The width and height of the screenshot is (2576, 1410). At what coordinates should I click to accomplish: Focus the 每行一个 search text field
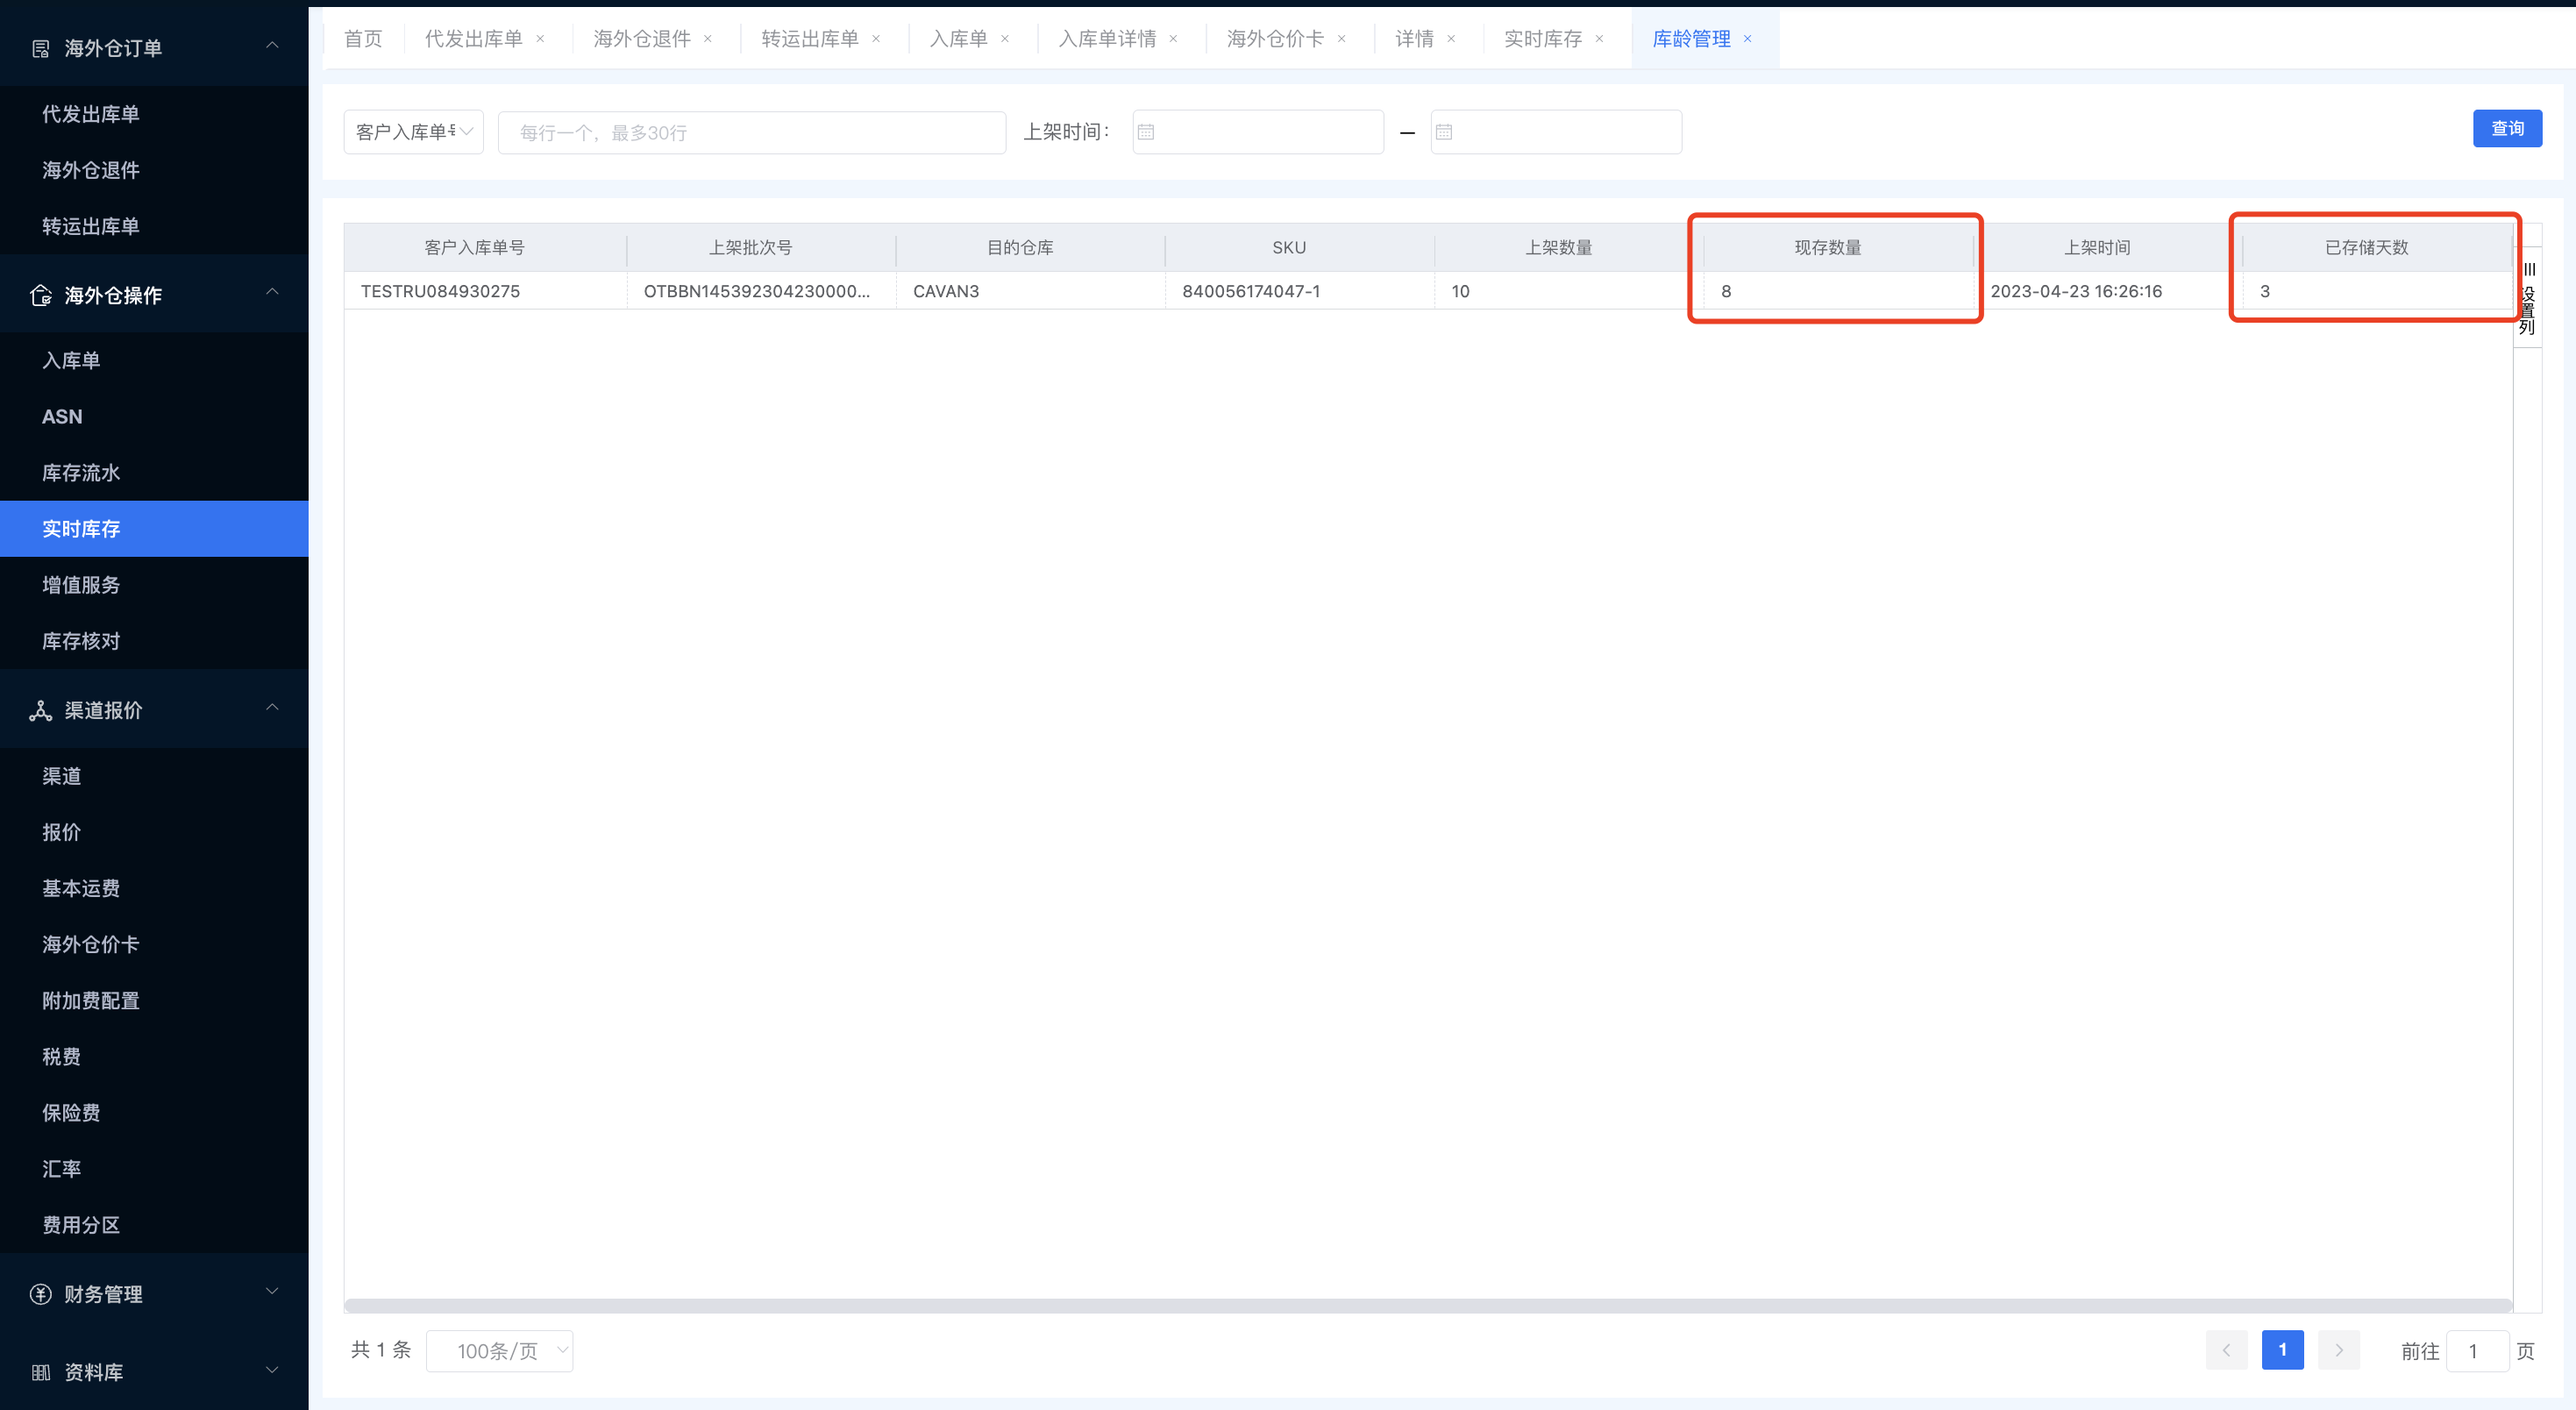[752, 132]
